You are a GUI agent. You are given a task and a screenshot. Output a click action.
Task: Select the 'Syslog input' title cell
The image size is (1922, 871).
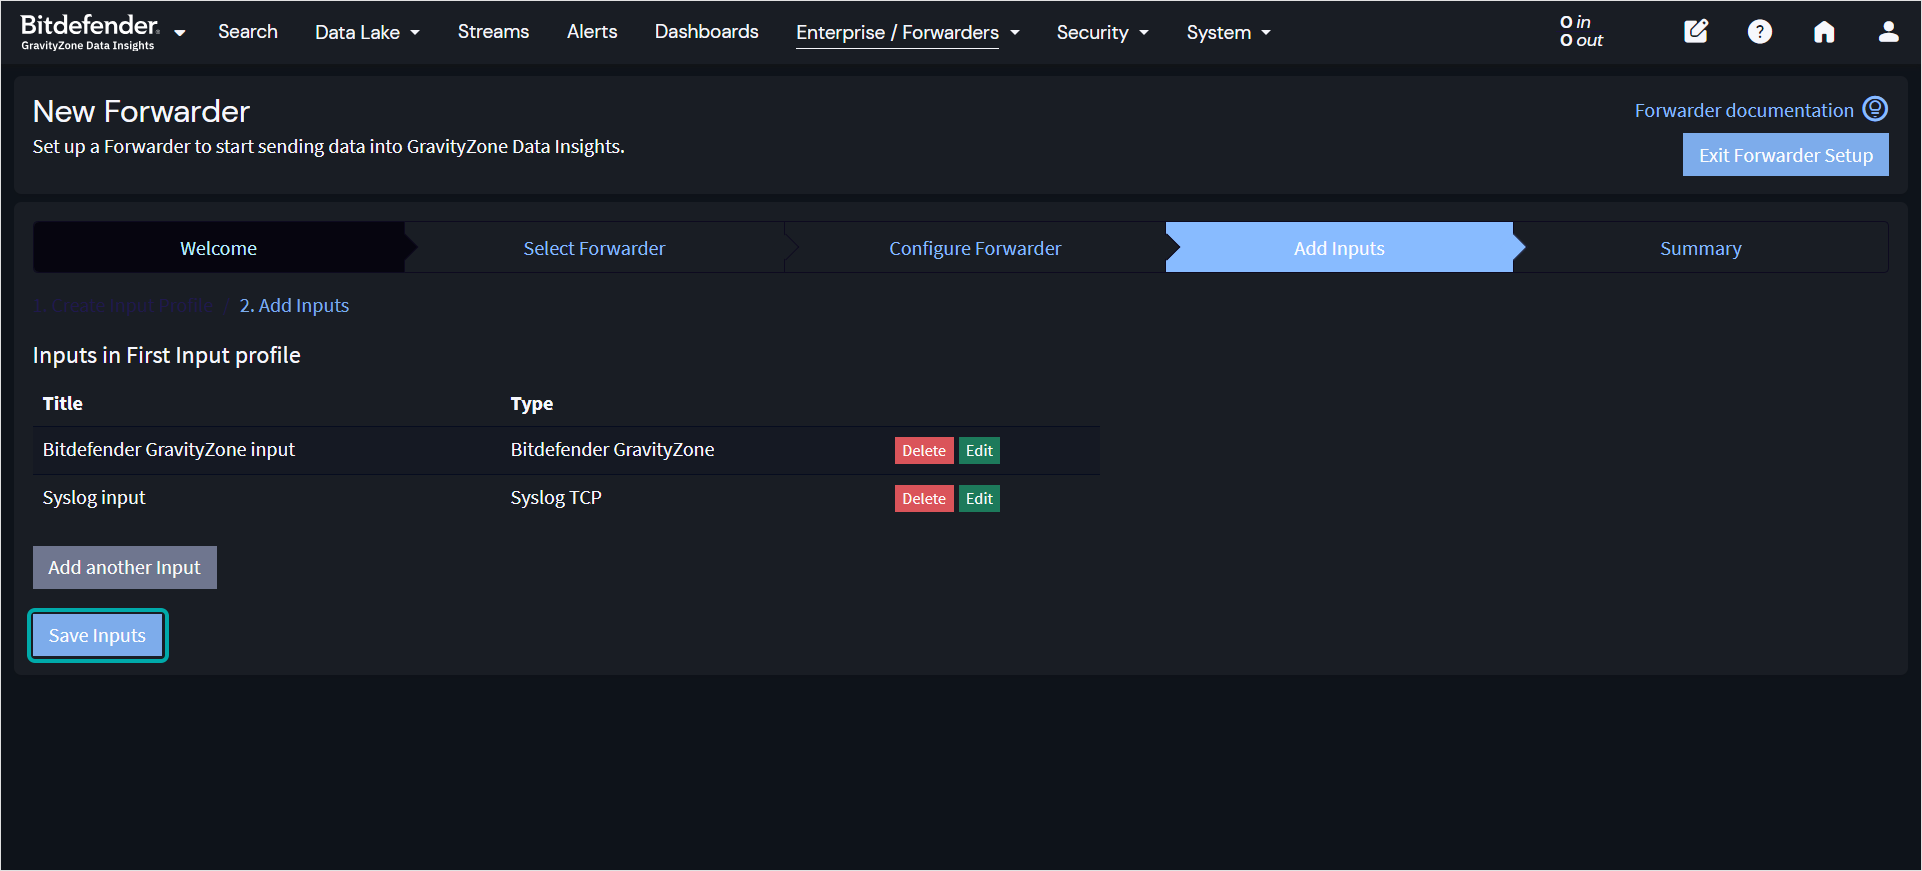click(94, 497)
